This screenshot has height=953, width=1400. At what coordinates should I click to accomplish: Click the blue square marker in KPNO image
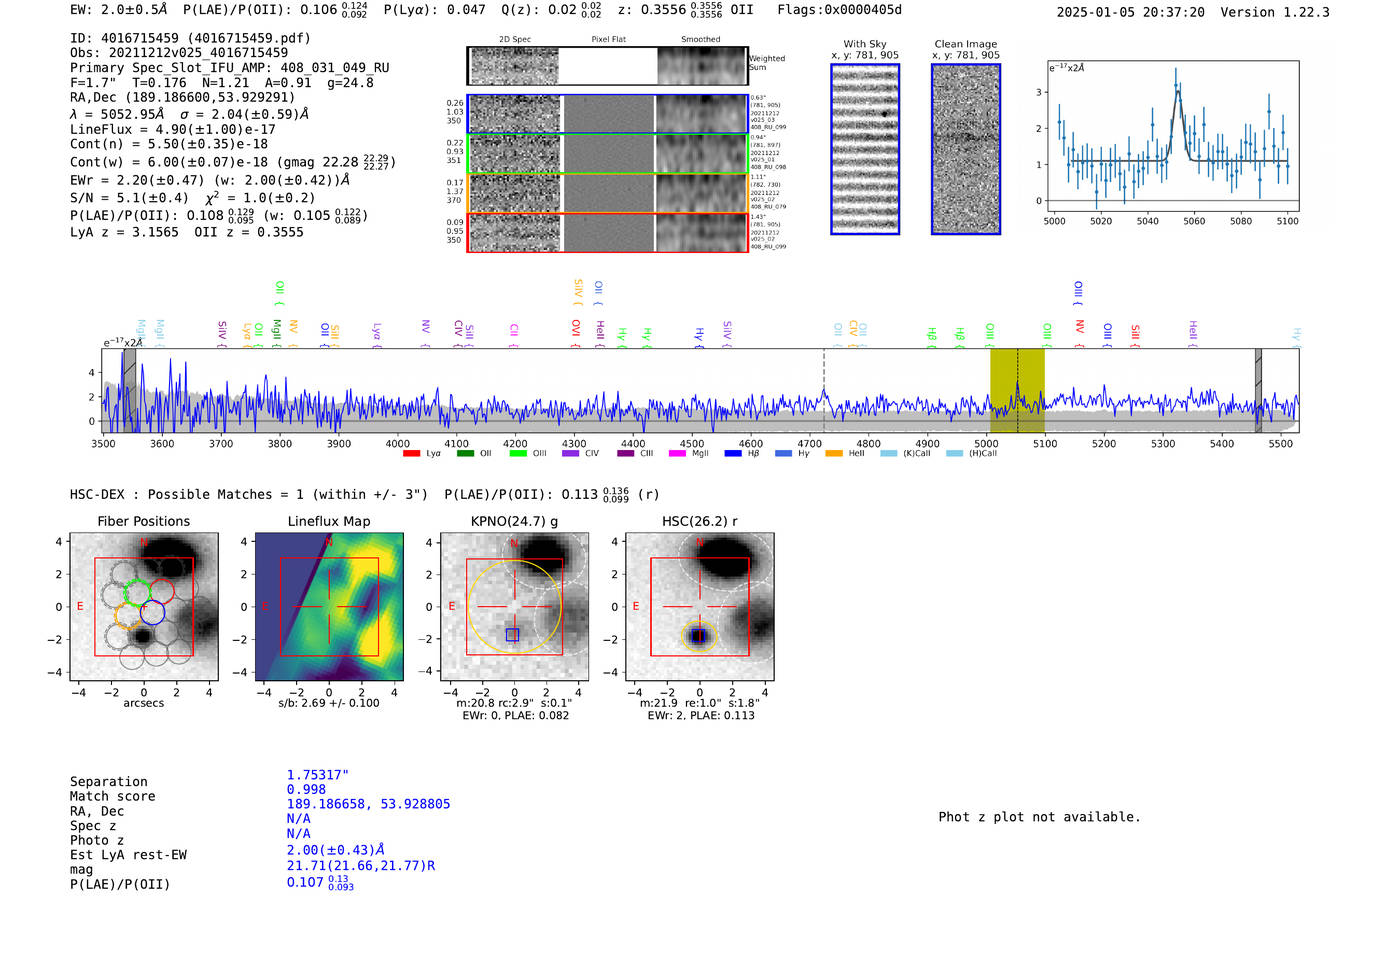click(513, 635)
